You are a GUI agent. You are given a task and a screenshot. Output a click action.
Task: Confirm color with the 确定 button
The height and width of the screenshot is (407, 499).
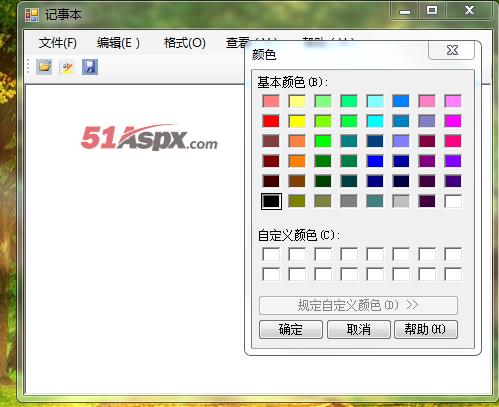tap(291, 329)
